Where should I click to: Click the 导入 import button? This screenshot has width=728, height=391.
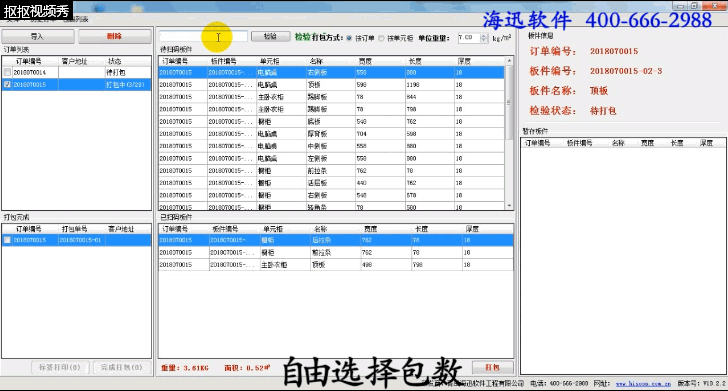click(x=38, y=36)
